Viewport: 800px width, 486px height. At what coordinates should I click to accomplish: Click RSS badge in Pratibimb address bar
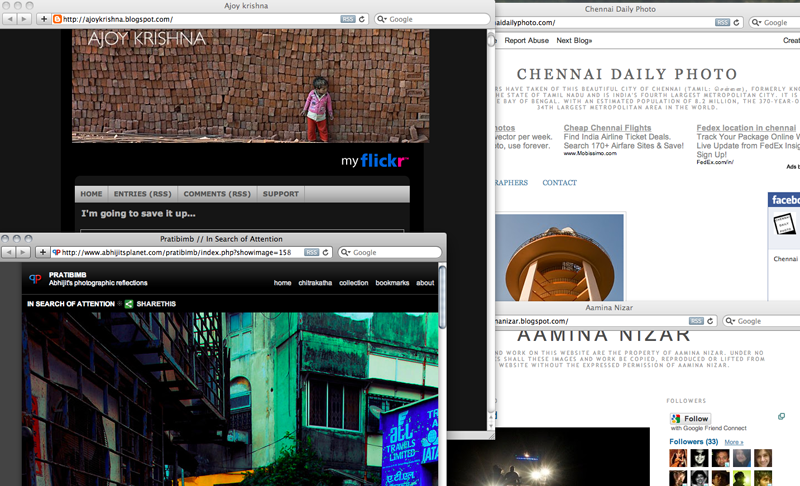click(312, 252)
